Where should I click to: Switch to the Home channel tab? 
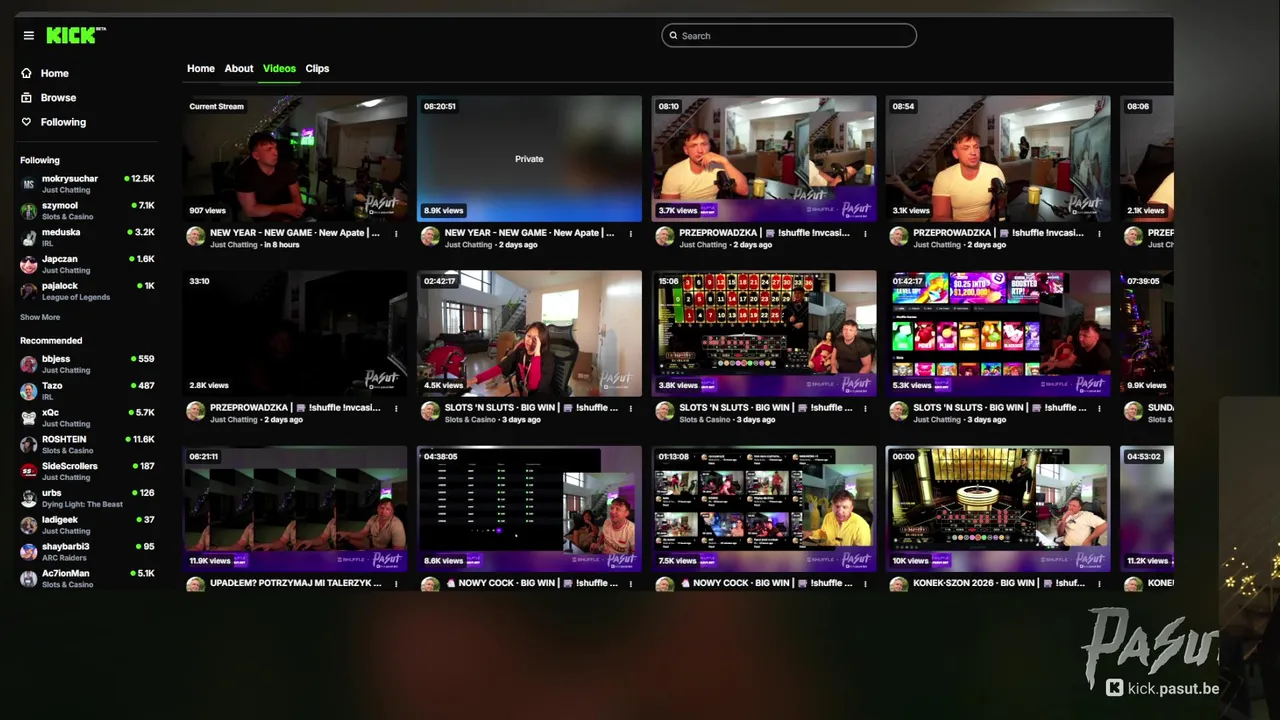201,68
